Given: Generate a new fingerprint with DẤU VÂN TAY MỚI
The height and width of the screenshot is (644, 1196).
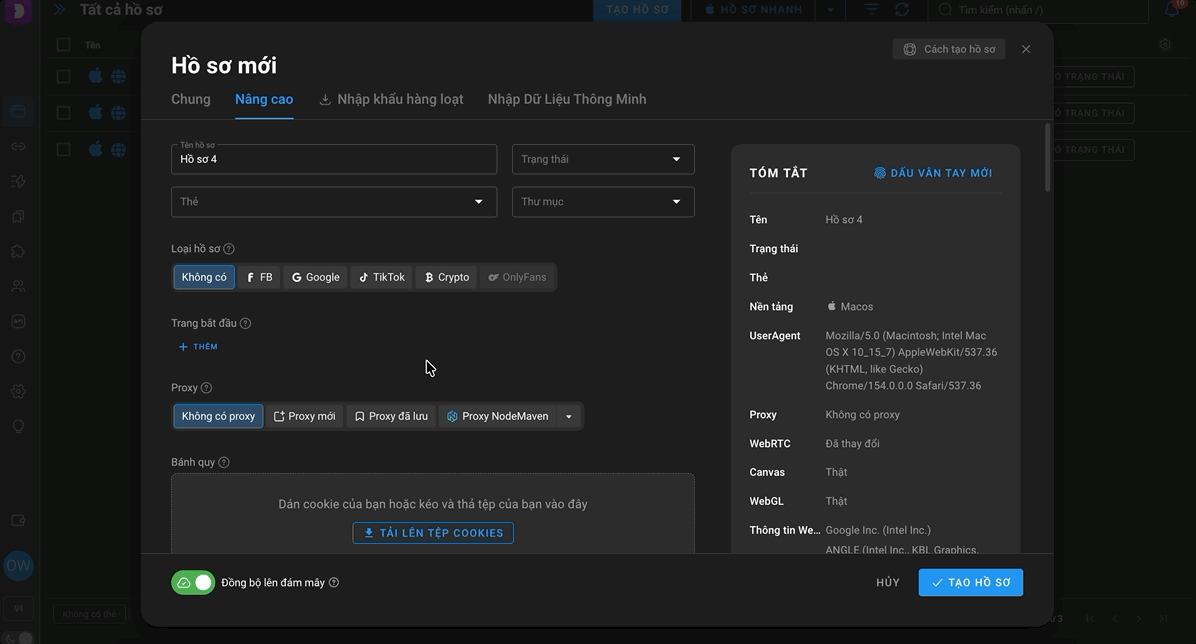Looking at the screenshot, I should click(933, 173).
